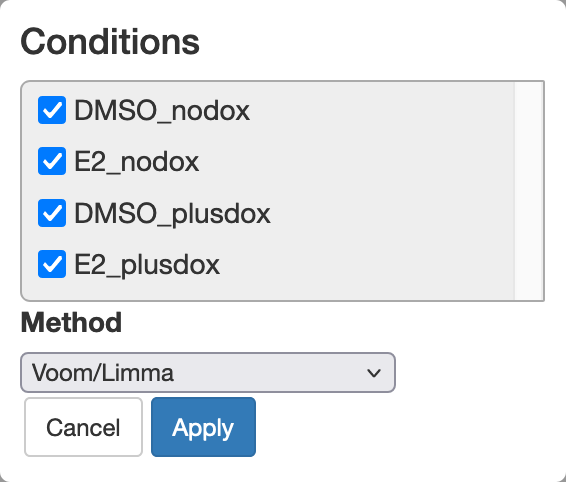This screenshot has height=482, width=566.
Task: Toggle the E2_nodox checkbox
Action: click(52, 161)
